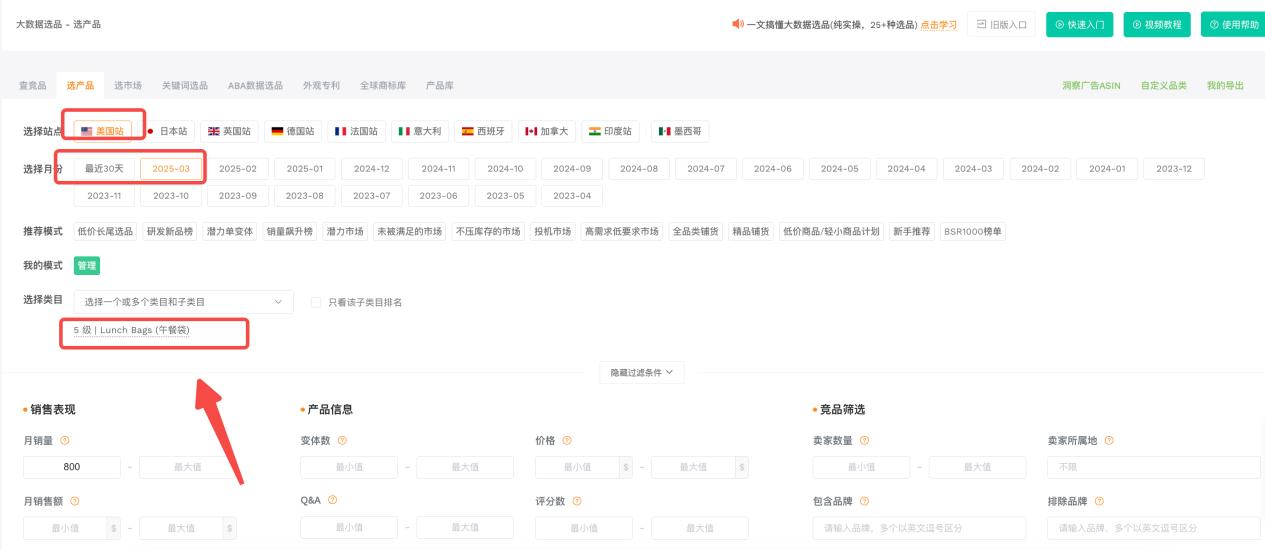Click the 月销量 minimum field showing 800

pos(72,467)
